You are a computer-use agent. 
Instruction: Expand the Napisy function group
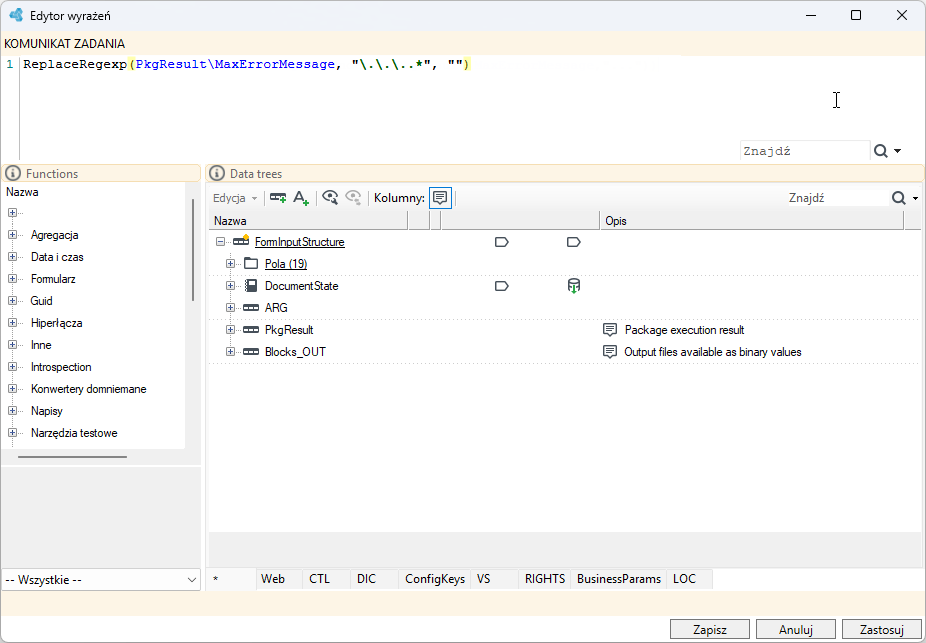click(x=12, y=411)
